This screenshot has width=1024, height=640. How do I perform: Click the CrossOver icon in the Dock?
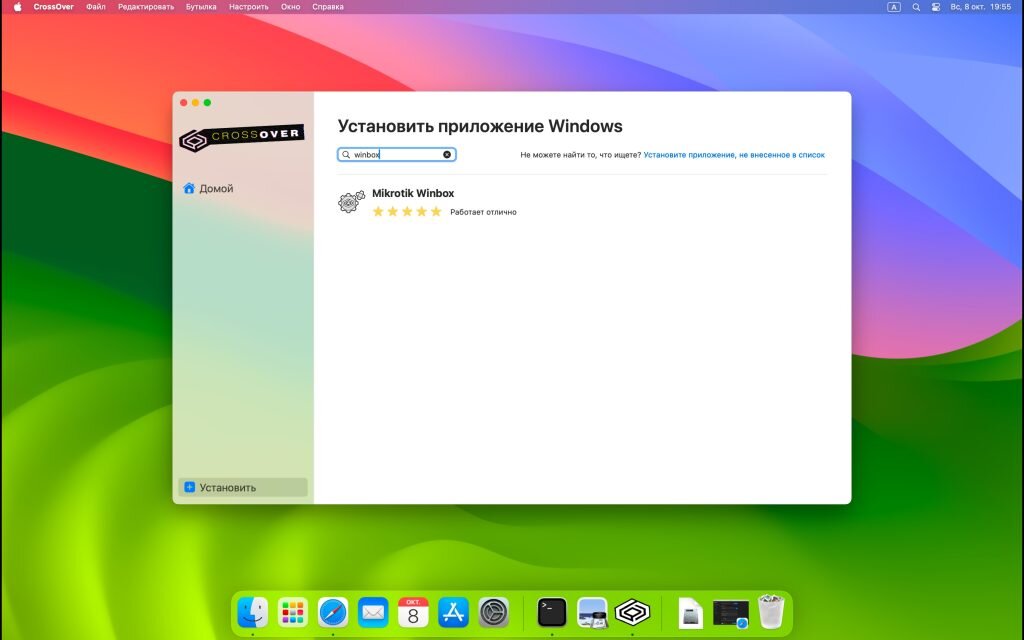[632, 613]
